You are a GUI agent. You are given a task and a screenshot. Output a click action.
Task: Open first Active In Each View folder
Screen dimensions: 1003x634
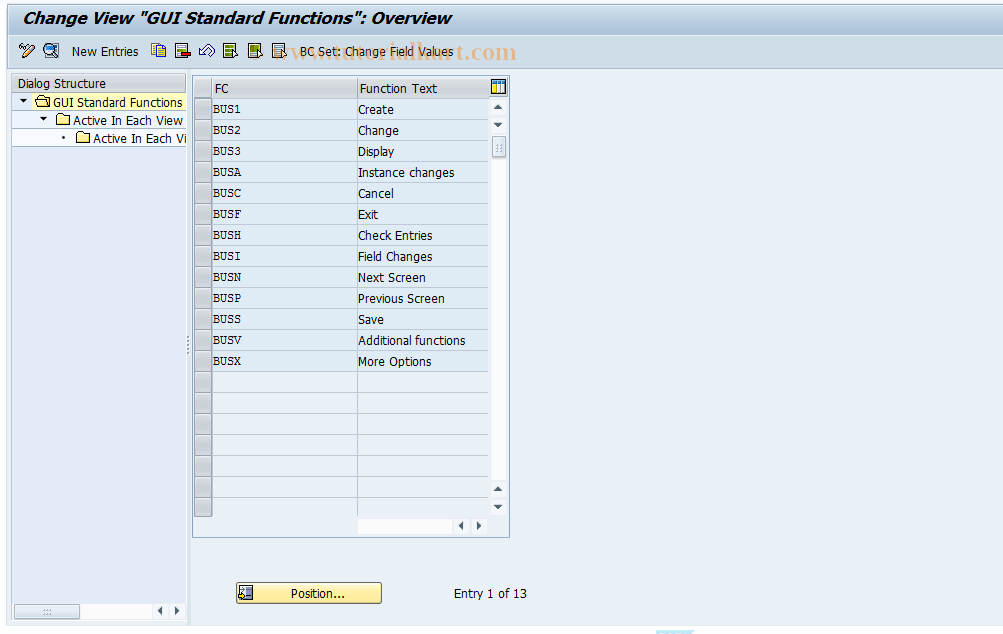120,120
